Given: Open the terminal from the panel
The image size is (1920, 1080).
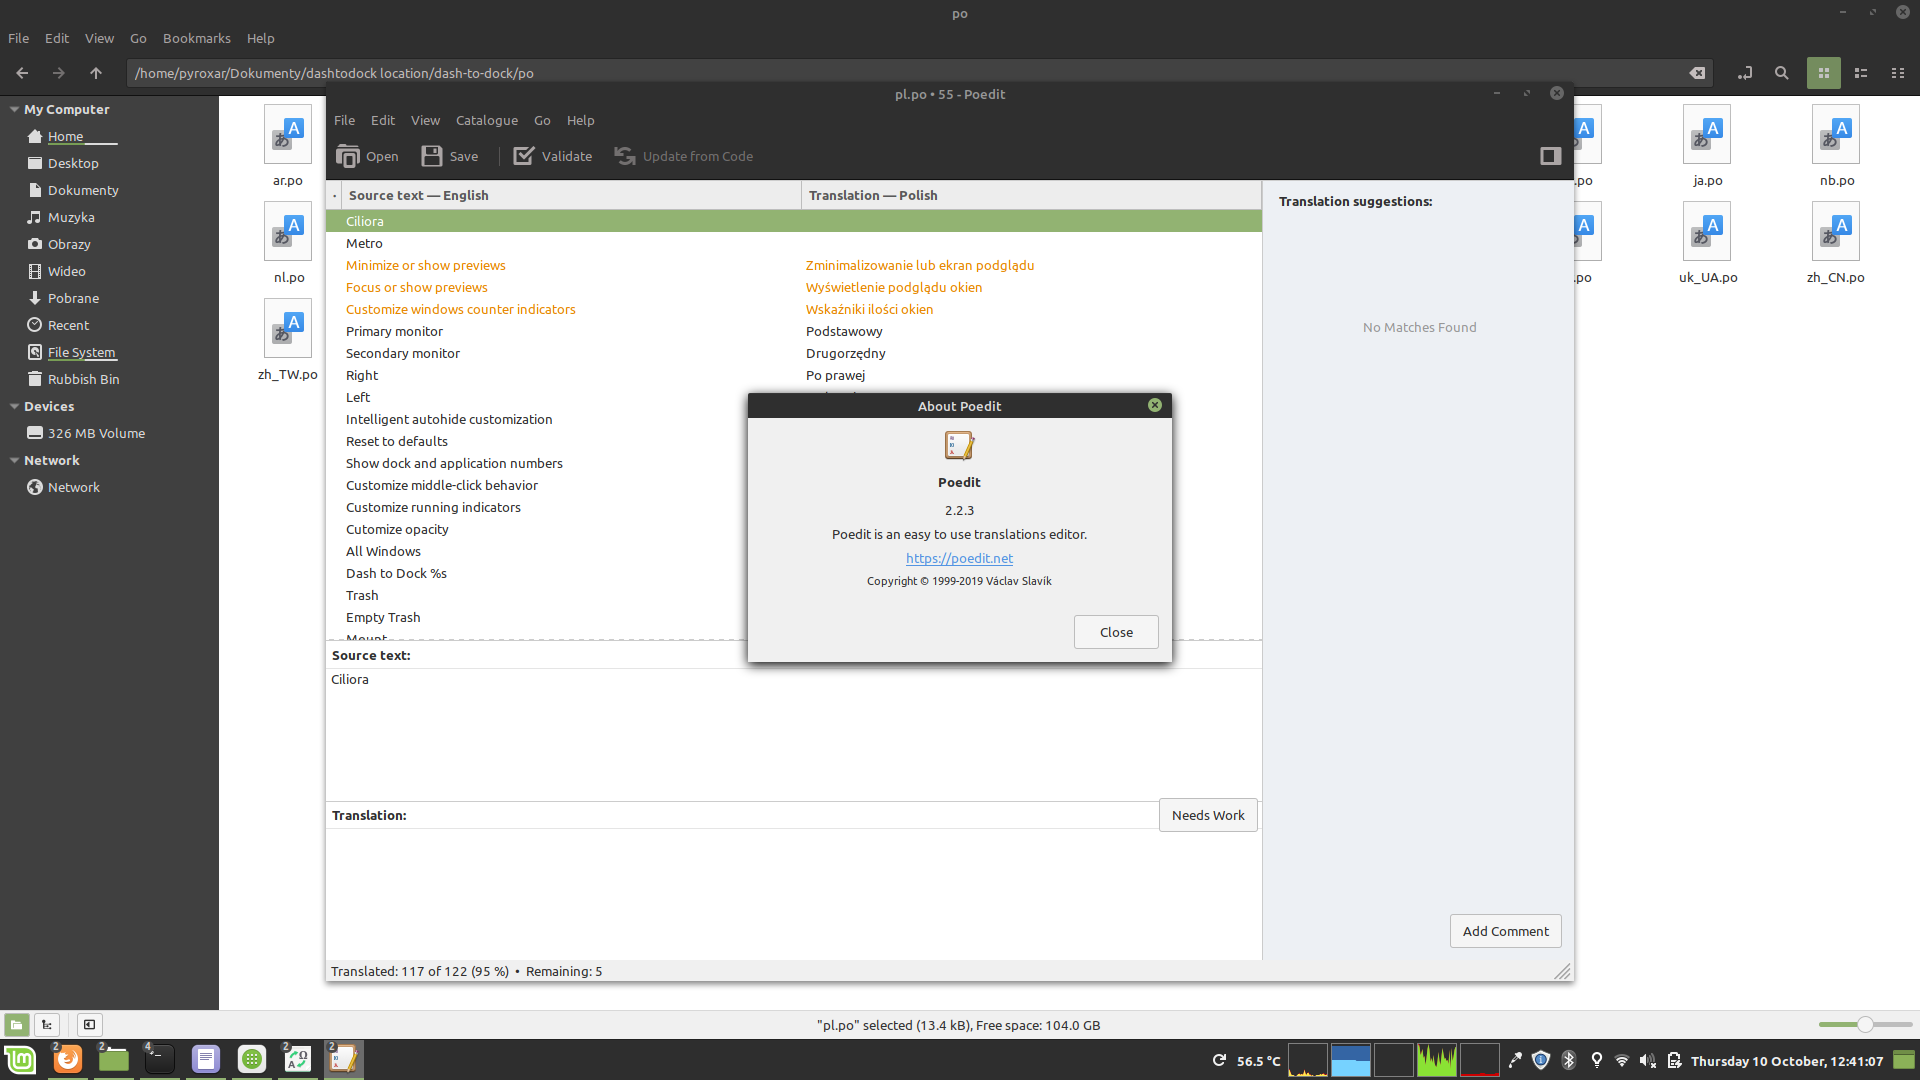Looking at the screenshot, I should [160, 1059].
